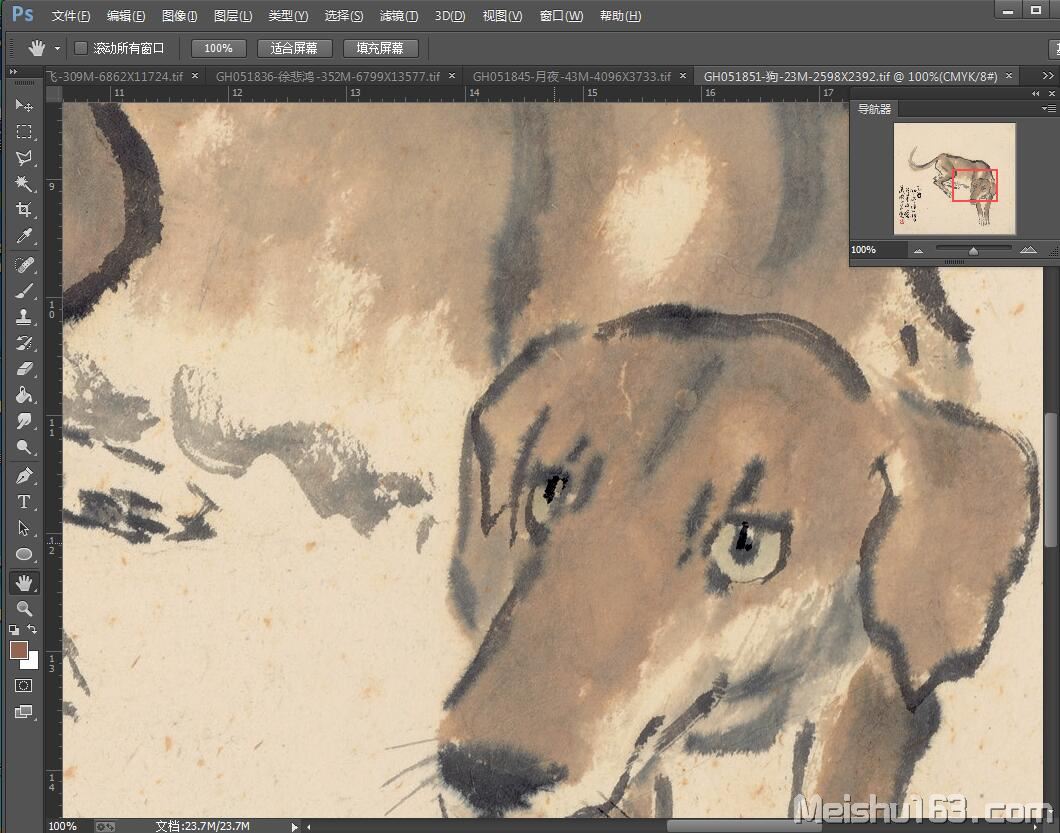The image size is (1060, 833).
Task: Adjust the Navigator zoom slider
Action: [973, 251]
